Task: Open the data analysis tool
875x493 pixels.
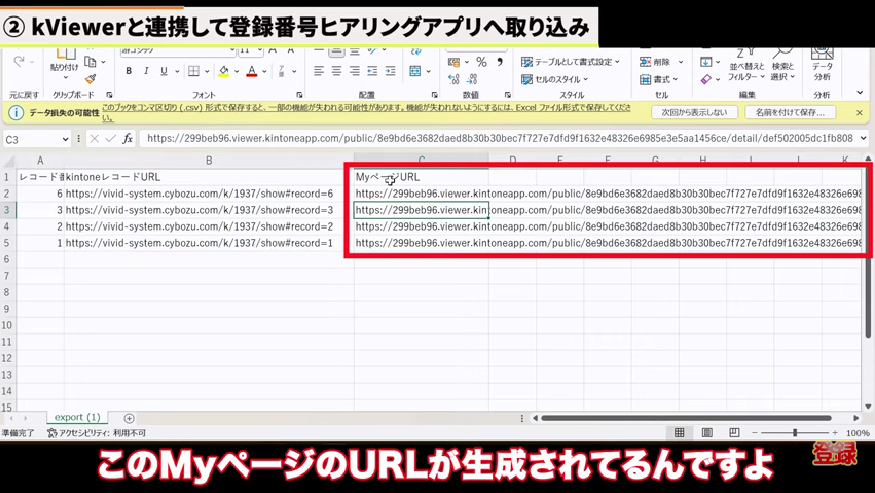Action: tap(821, 68)
